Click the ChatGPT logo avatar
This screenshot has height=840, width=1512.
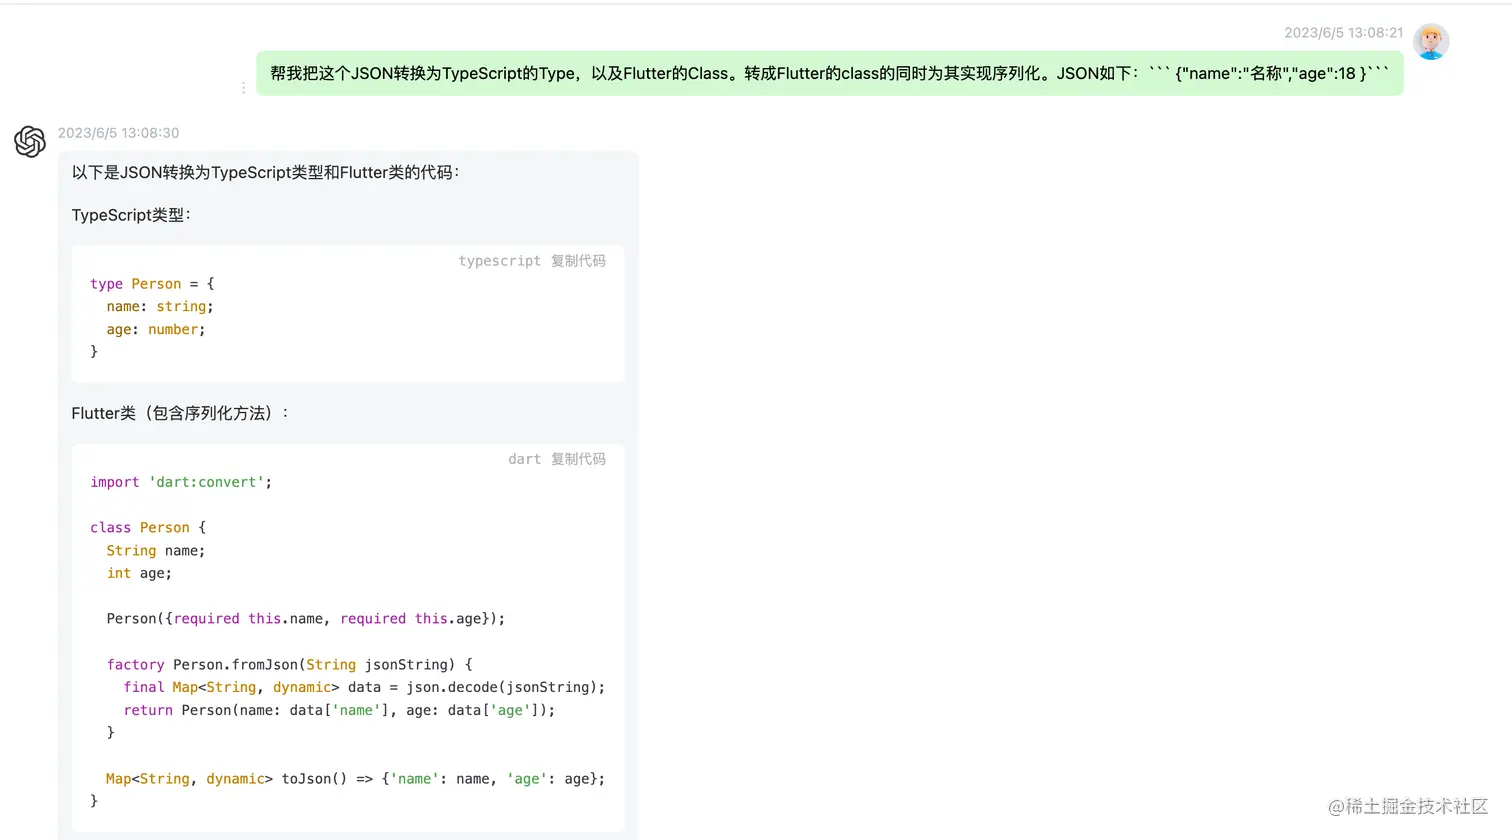(x=30, y=142)
